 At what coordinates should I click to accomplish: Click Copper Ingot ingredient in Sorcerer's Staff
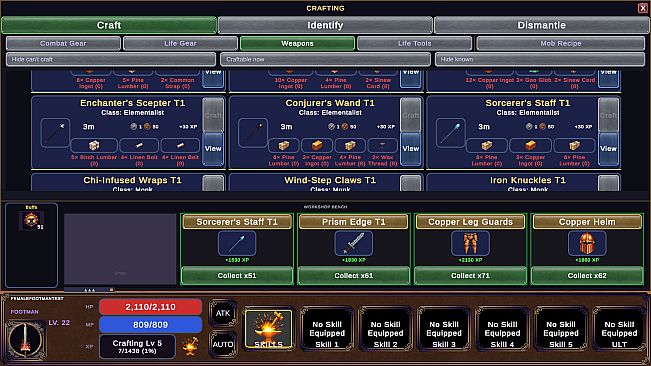[x=530, y=146]
